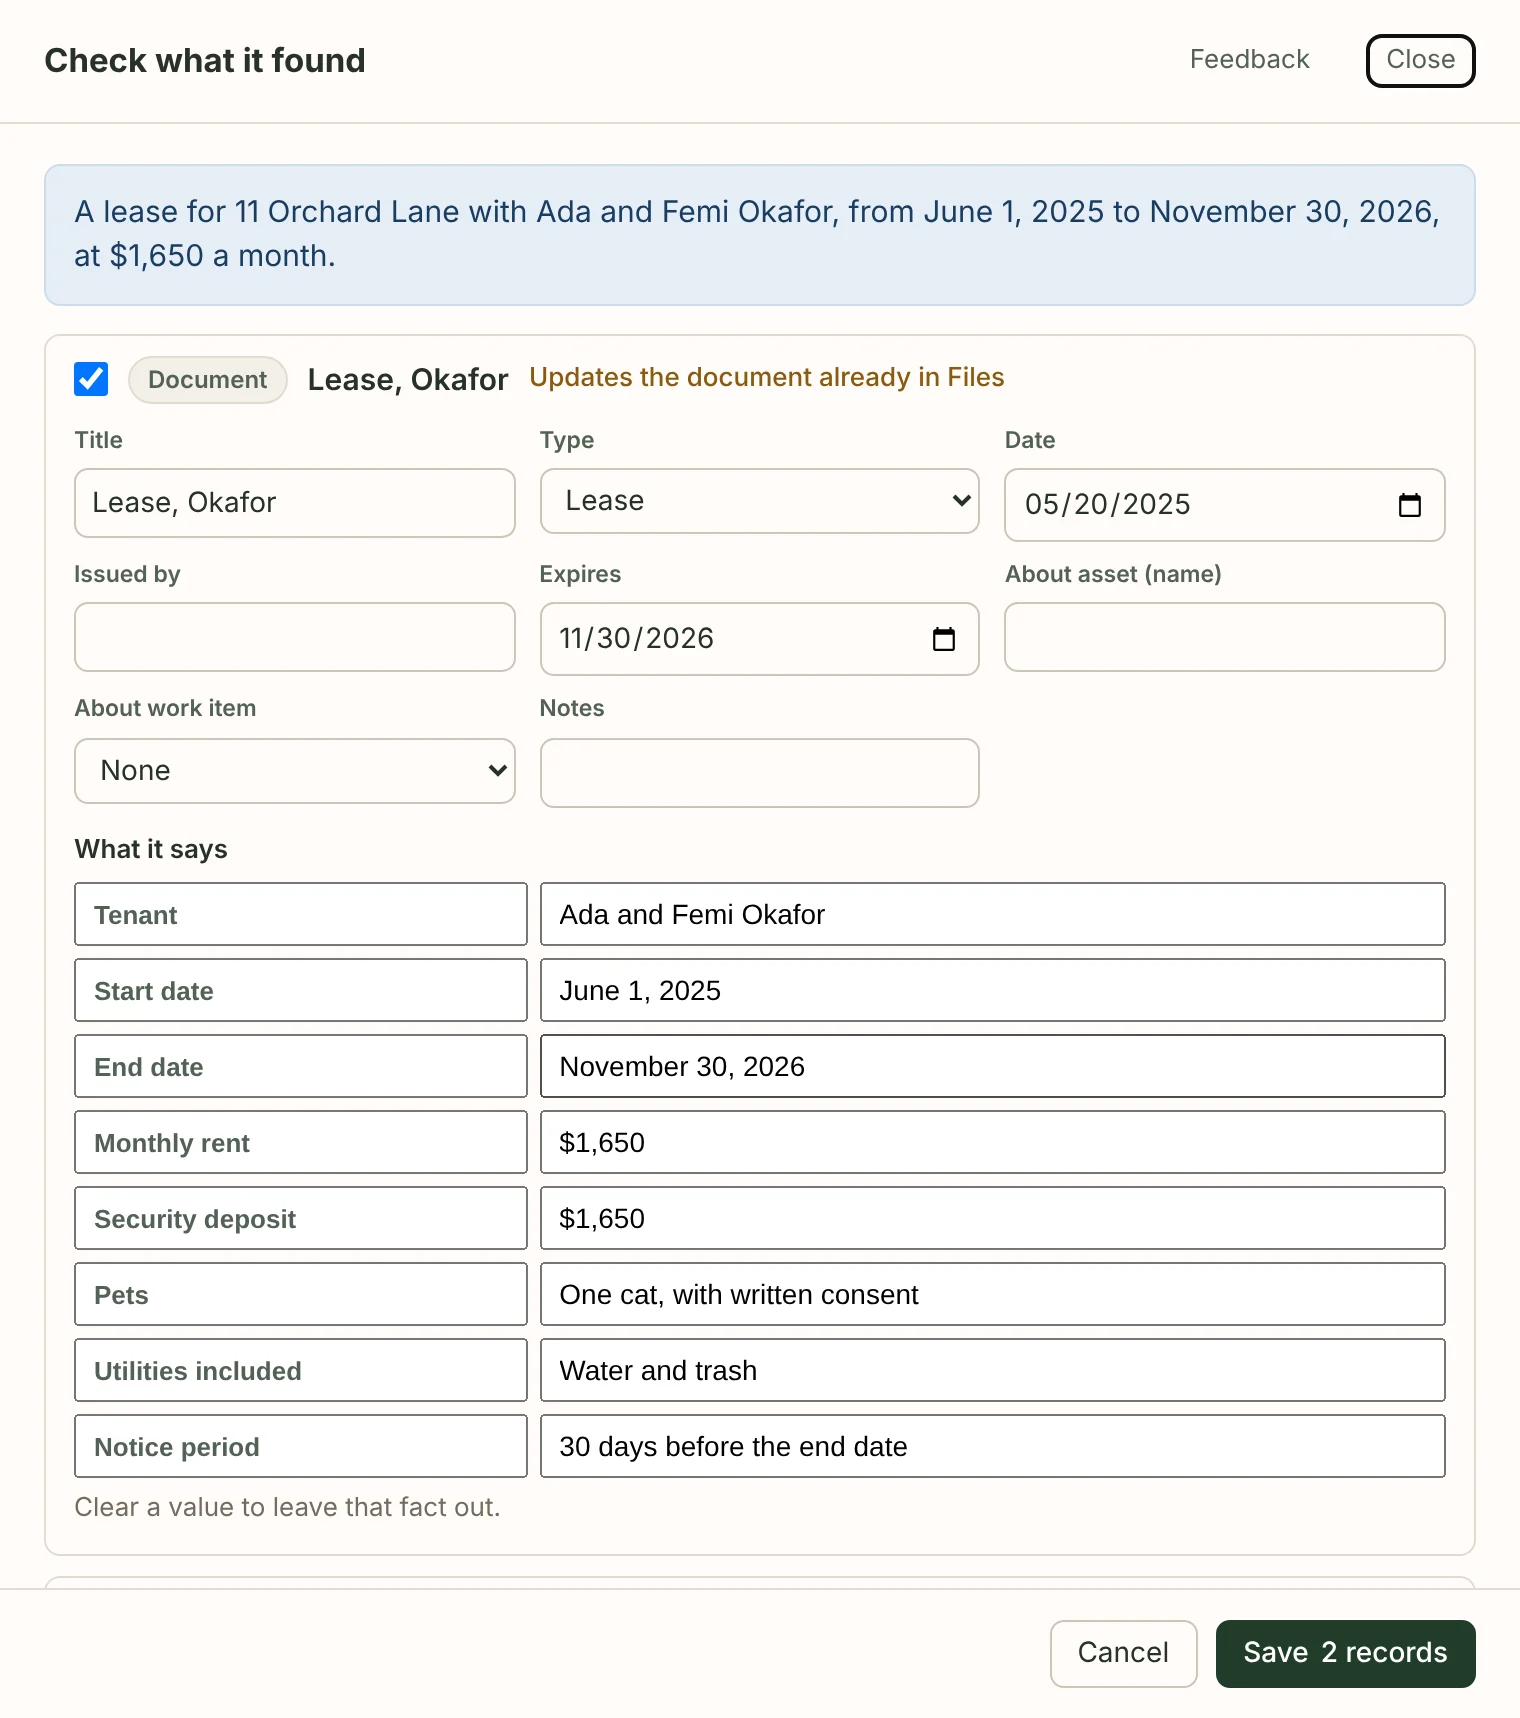Edit the Title field containing Lease, Okafor
Image resolution: width=1520 pixels, height=1718 pixels.
295,503
